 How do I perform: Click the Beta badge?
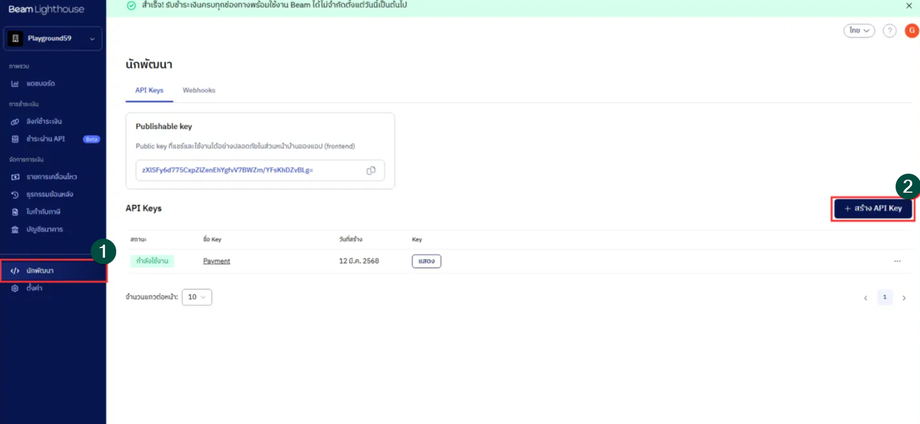point(91,139)
